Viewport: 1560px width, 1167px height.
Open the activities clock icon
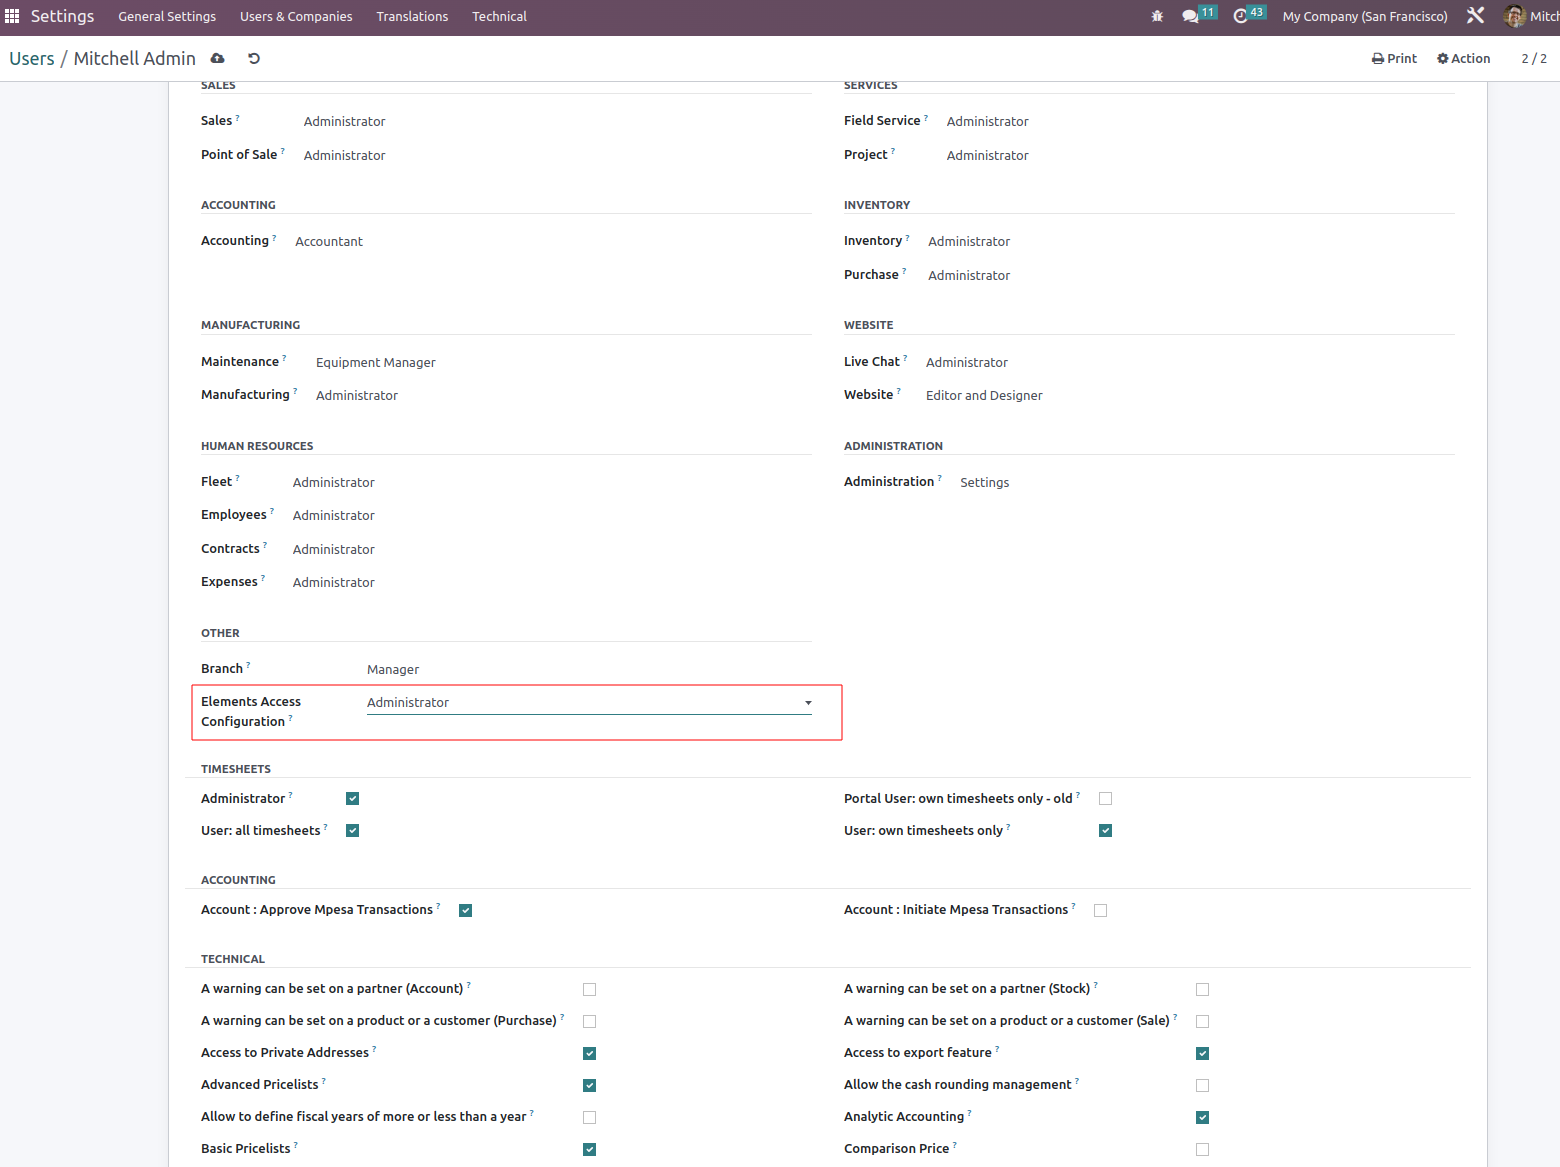pyautogui.click(x=1241, y=16)
